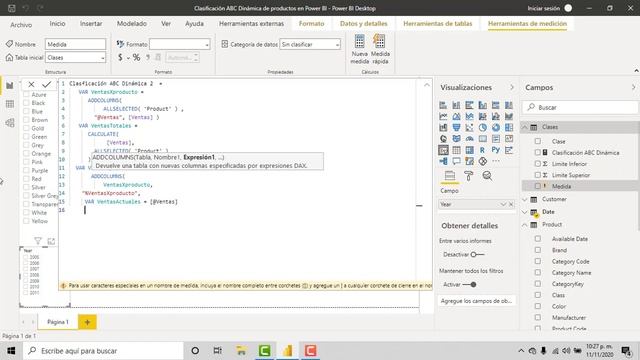This screenshot has height=360, width=640.
Task: Select the Python visual
Action: point(496,150)
